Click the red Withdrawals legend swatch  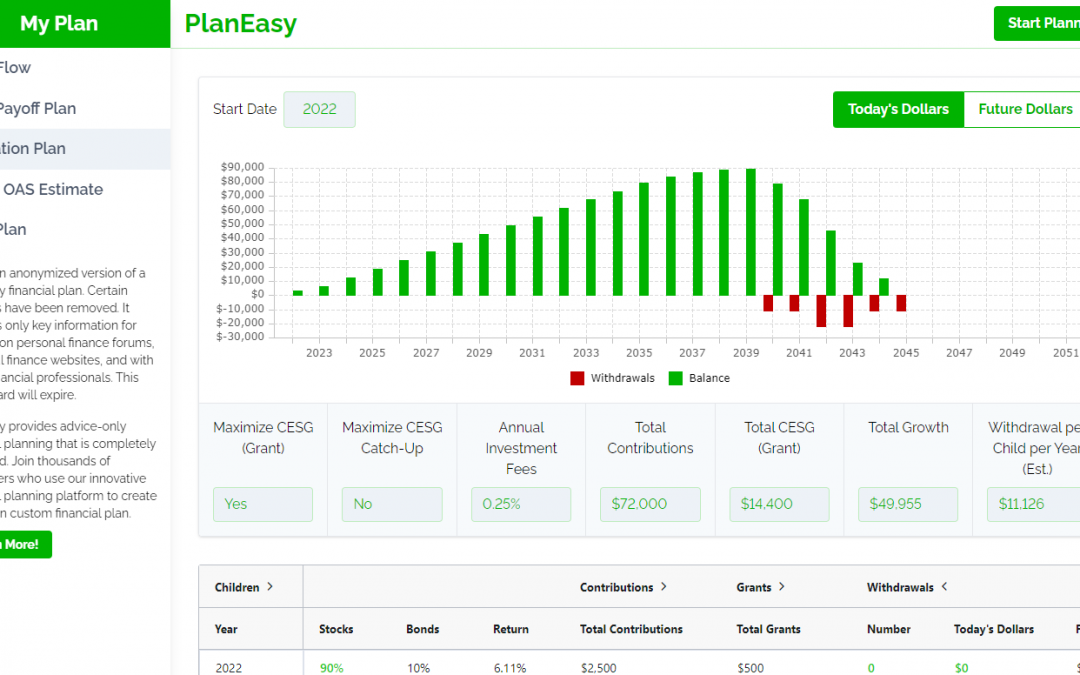[577, 378]
